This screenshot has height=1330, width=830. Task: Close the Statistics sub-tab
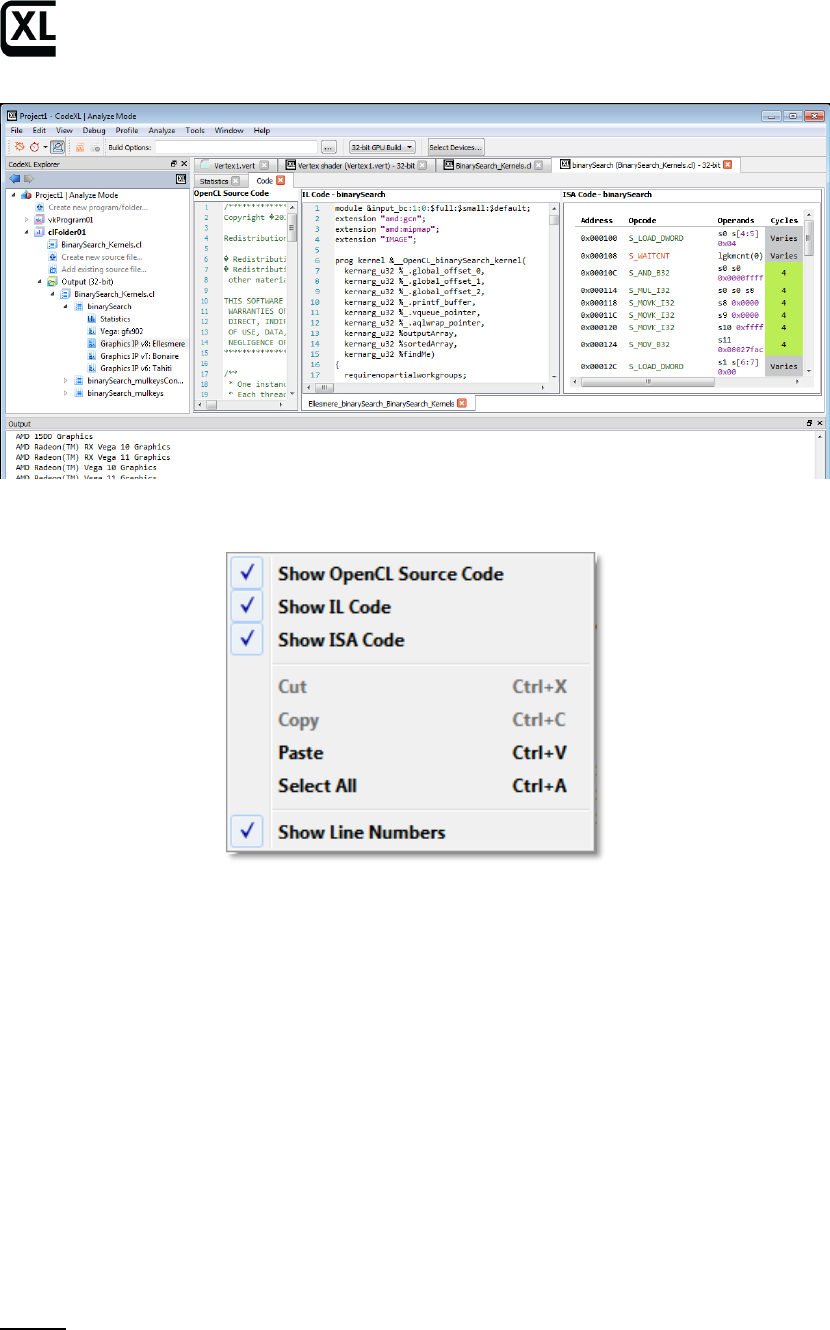click(x=235, y=180)
